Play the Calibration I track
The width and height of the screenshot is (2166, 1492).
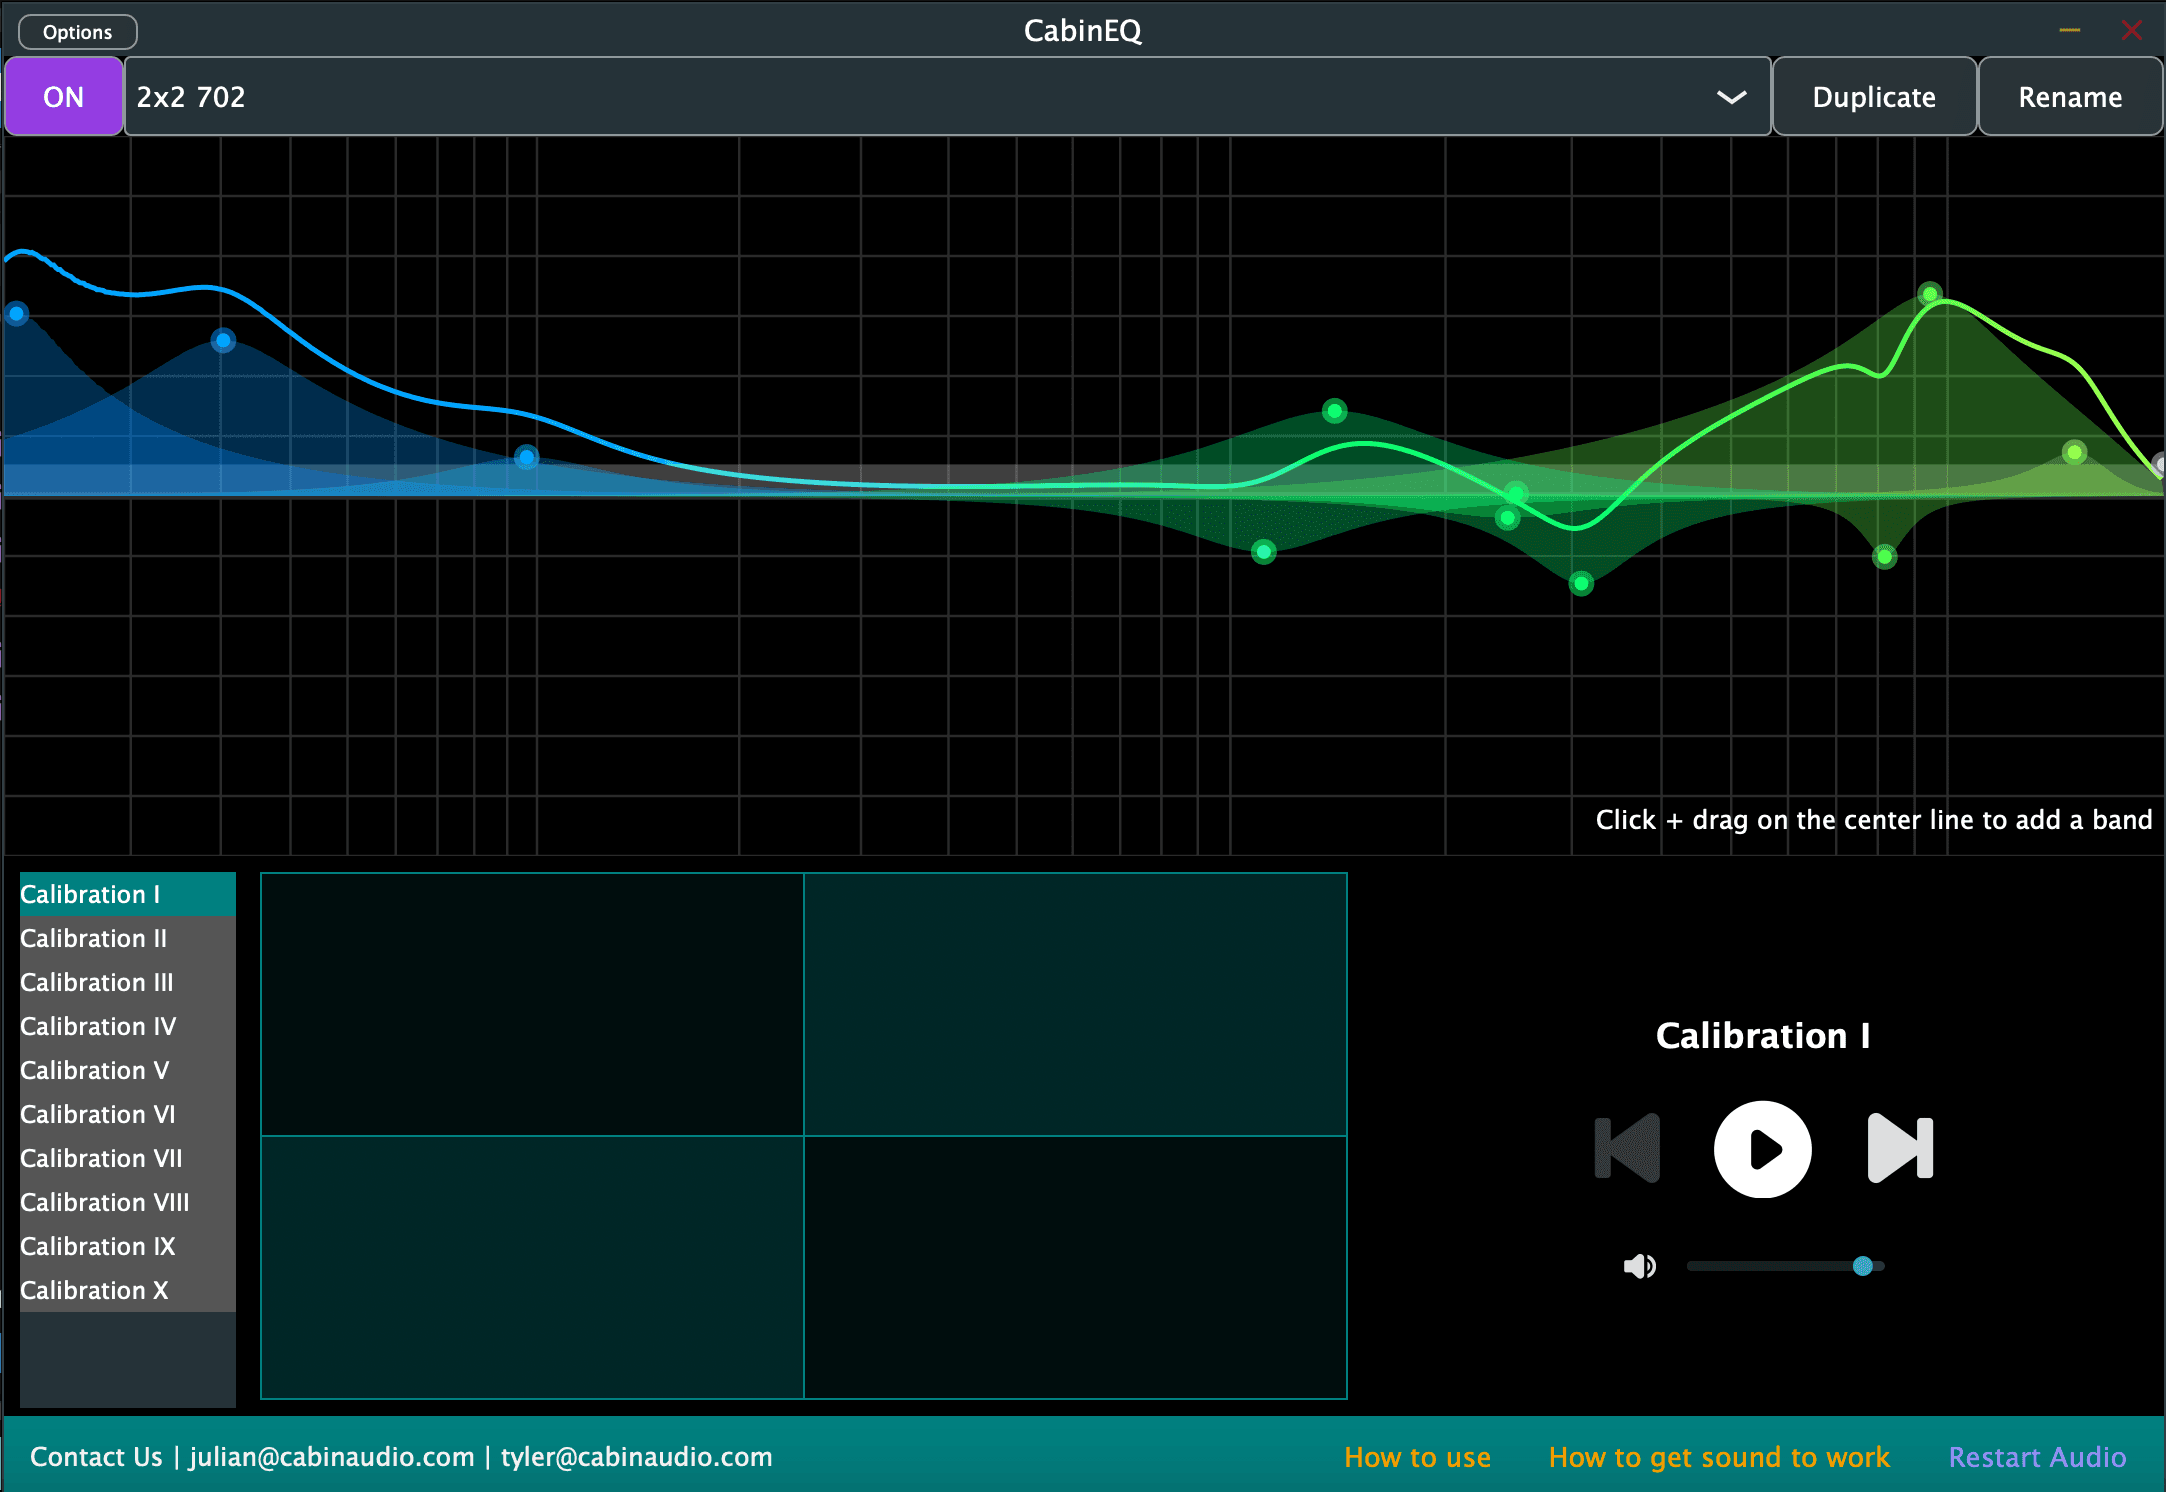click(x=1762, y=1149)
